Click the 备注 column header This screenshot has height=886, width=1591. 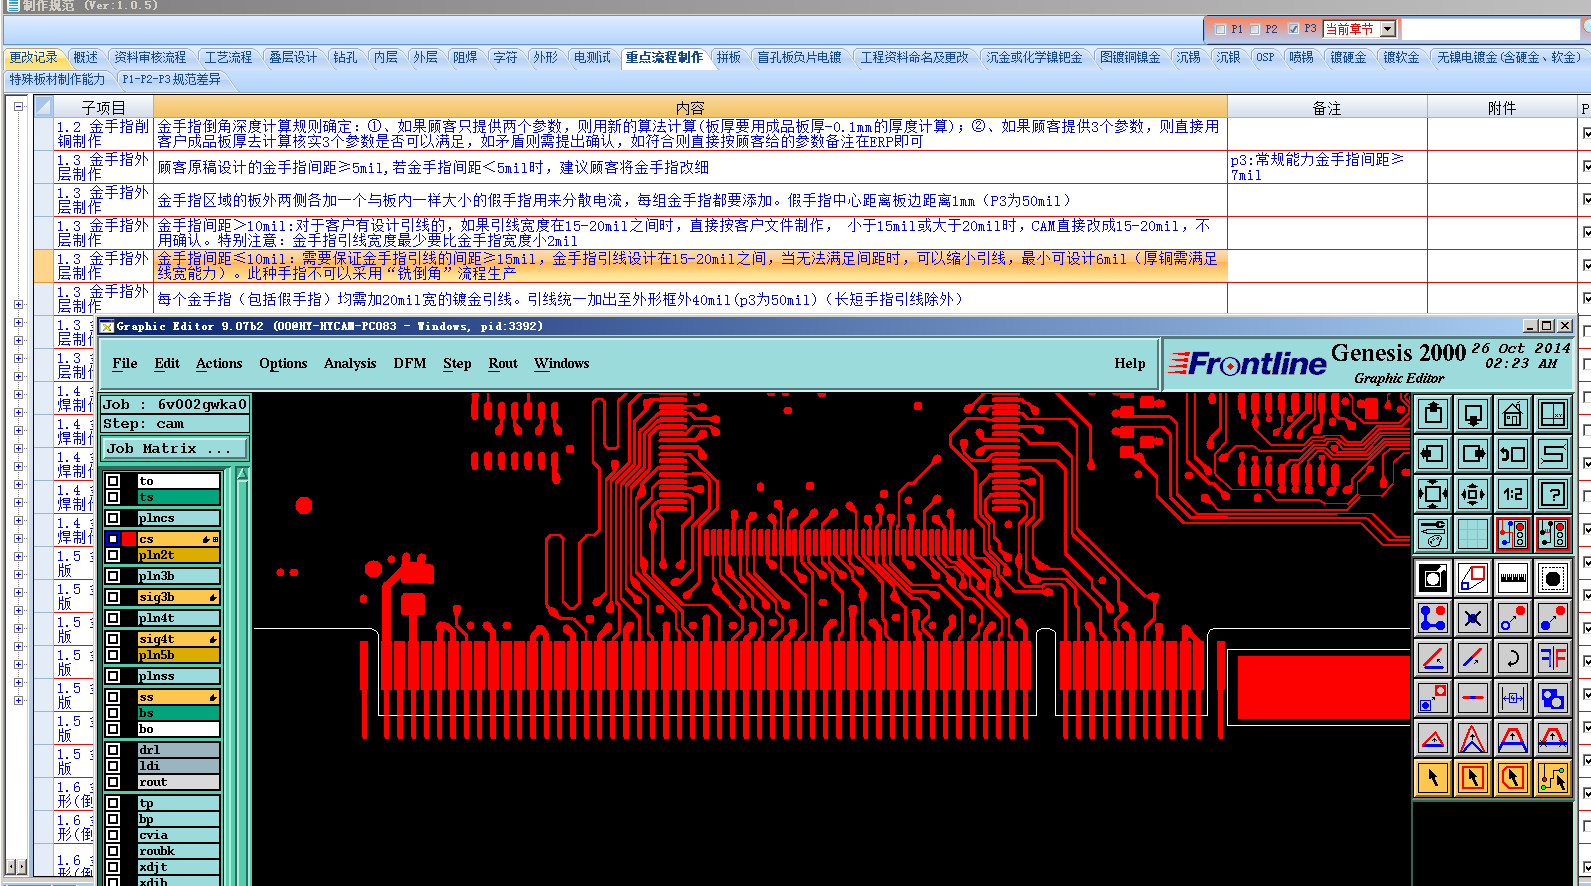click(1327, 107)
